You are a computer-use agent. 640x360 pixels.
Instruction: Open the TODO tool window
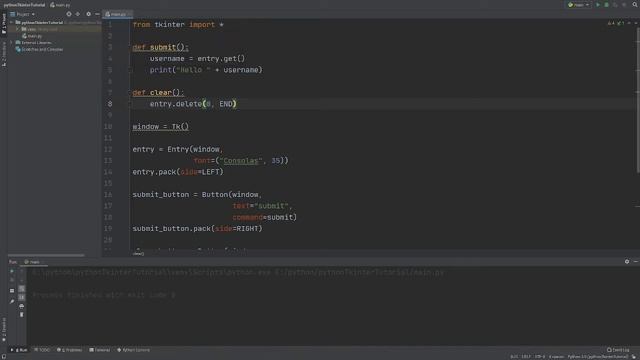pos(42,350)
